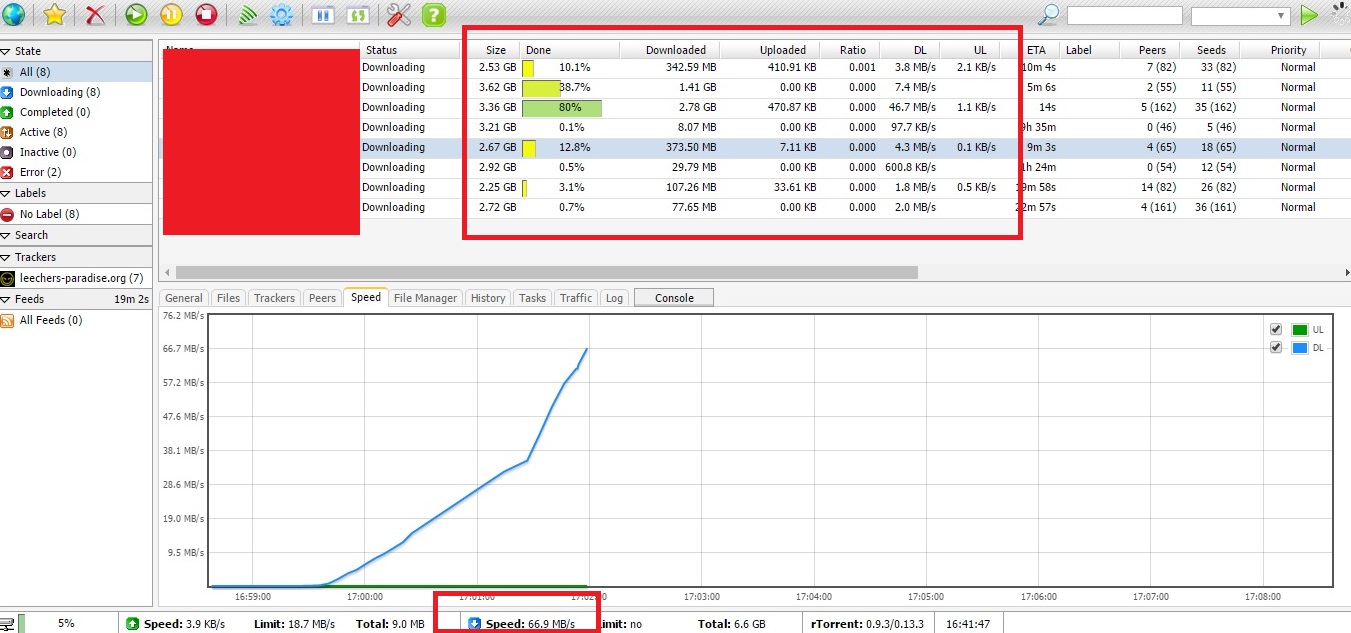Sort torrents by the Downloaded column header
This screenshot has height=633, width=1351.
670,50
